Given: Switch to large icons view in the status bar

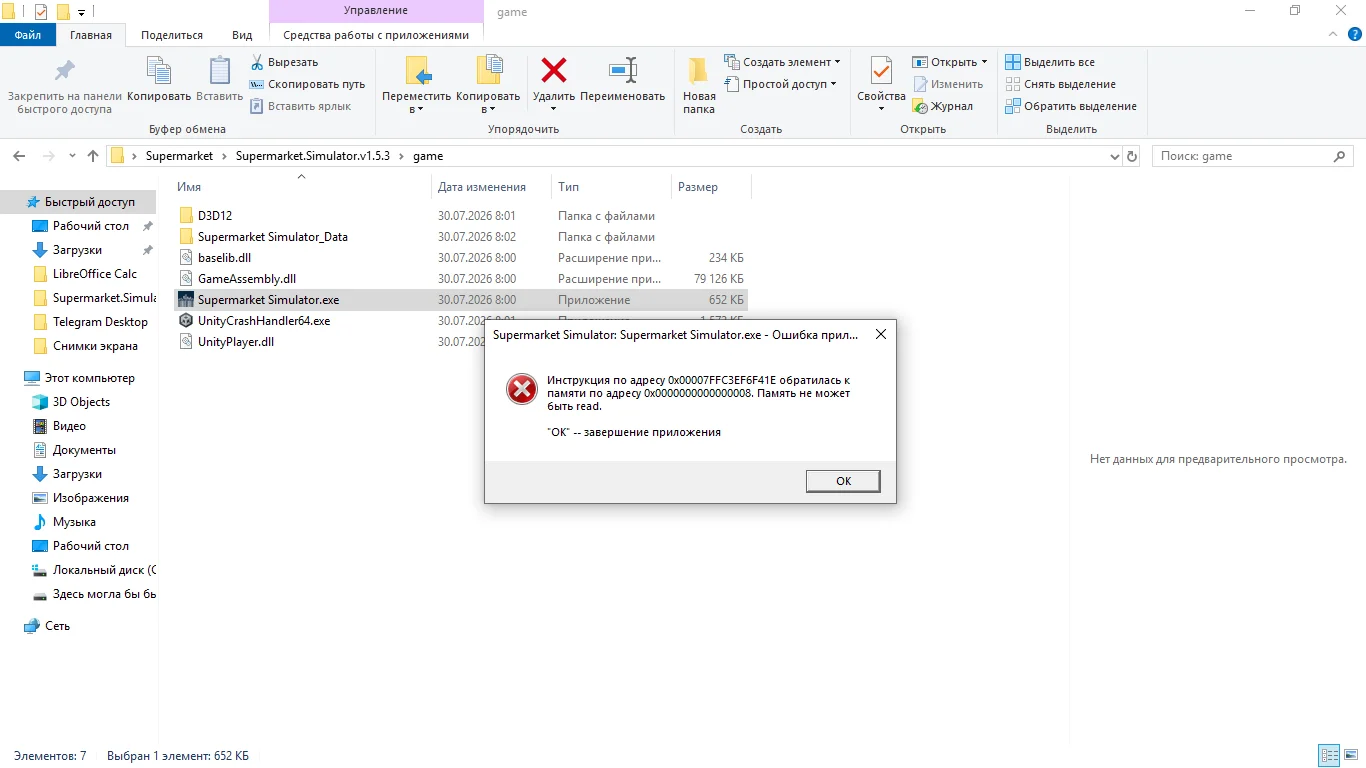Looking at the screenshot, I should (x=1349, y=755).
